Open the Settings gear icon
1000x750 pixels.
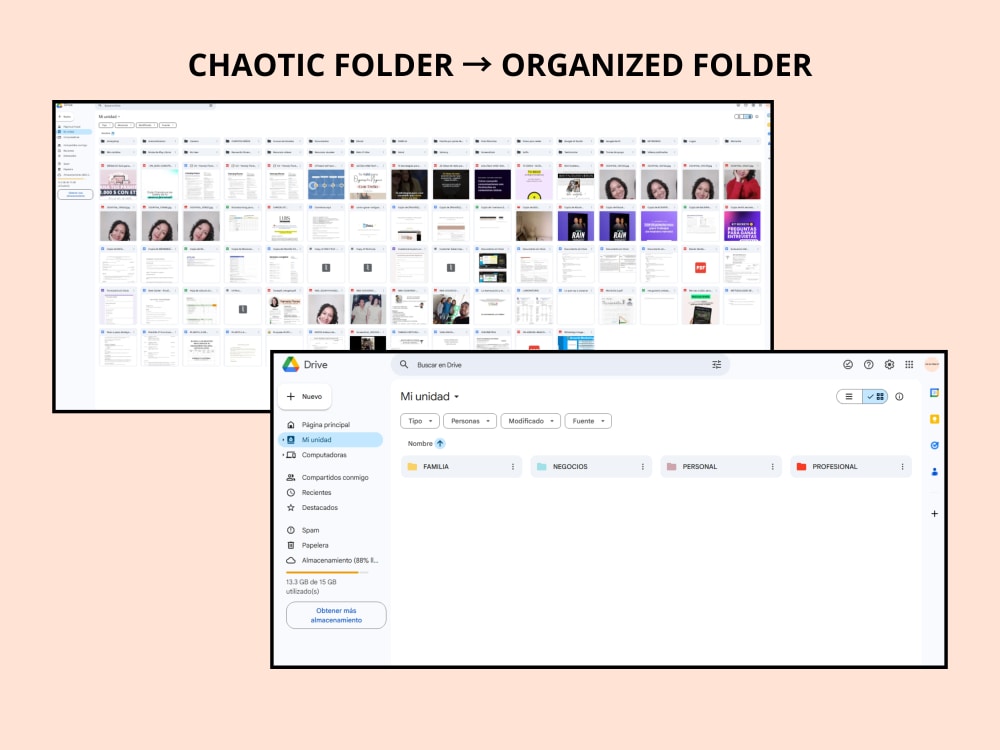point(889,365)
